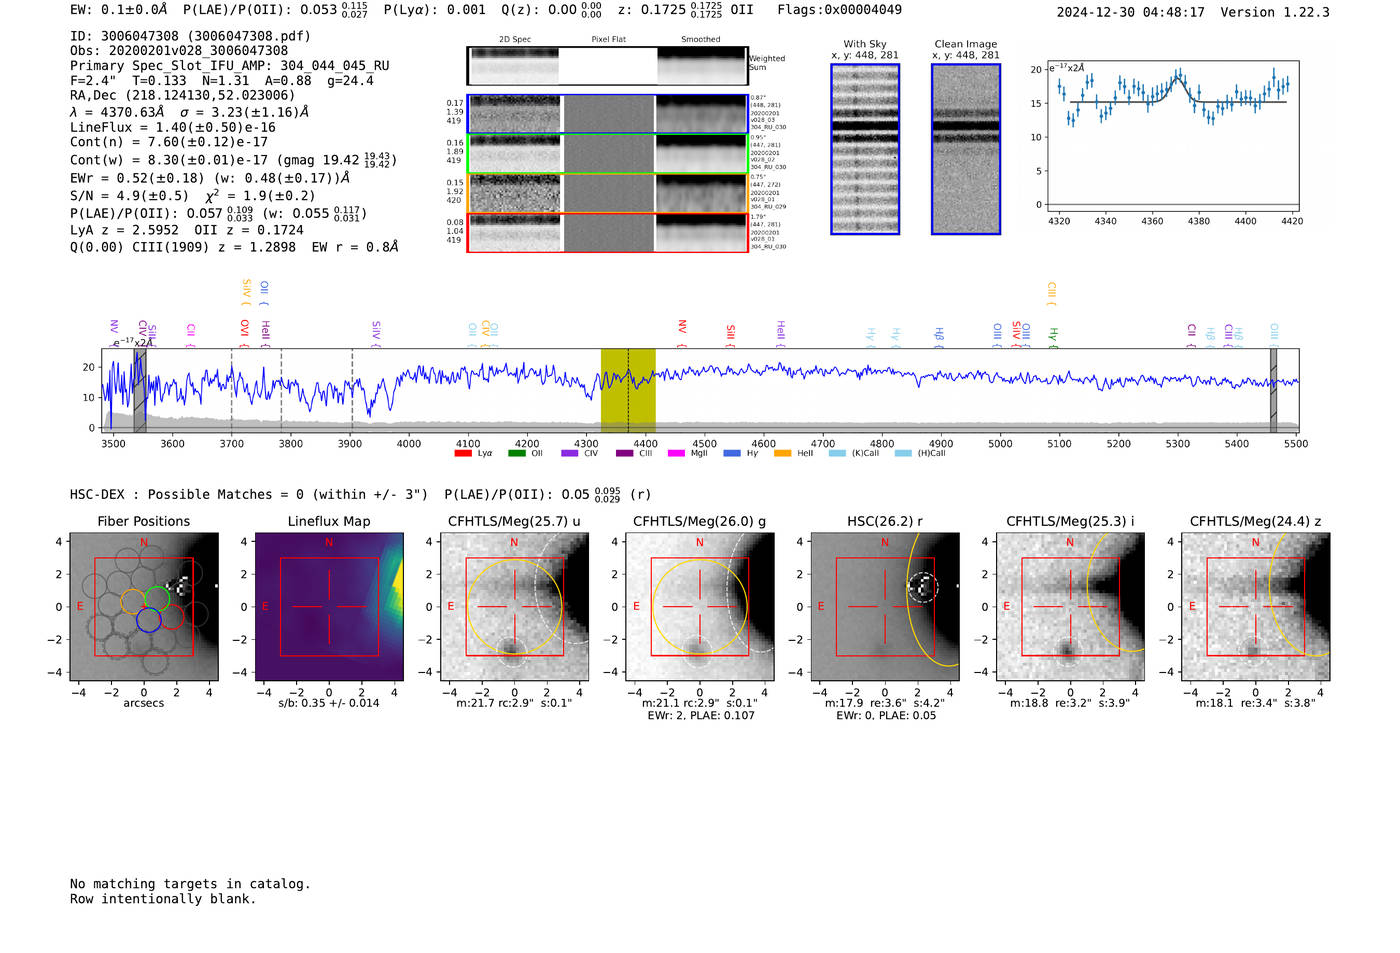
Task: Select the orange-bordered fiber 2D spectrum row
Action: [607, 193]
